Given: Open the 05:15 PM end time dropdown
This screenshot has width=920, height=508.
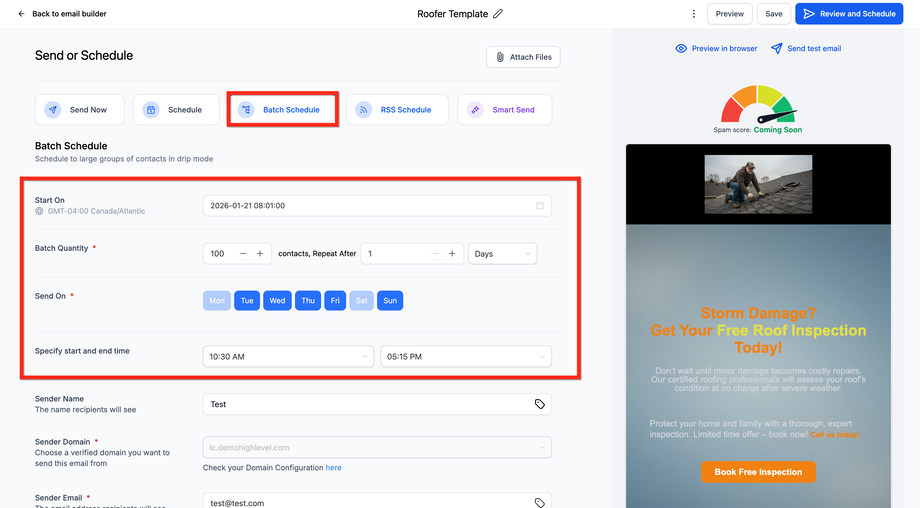Looking at the screenshot, I should (465, 356).
